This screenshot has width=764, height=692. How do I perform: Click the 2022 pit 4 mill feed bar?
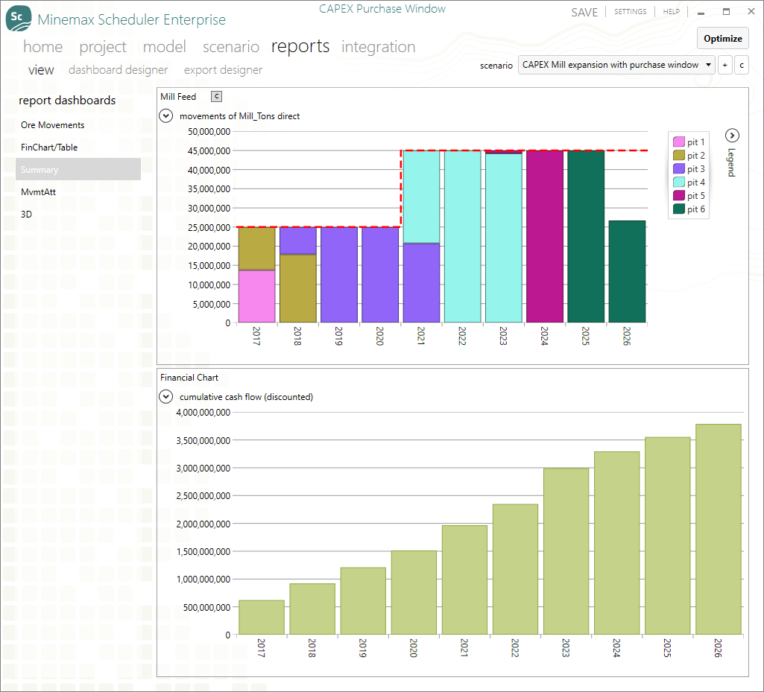pos(462,237)
